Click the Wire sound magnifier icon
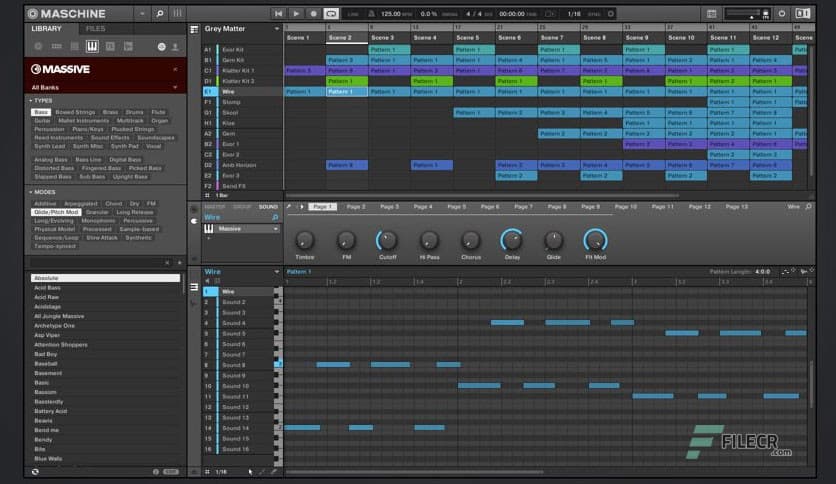 coord(275,217)
